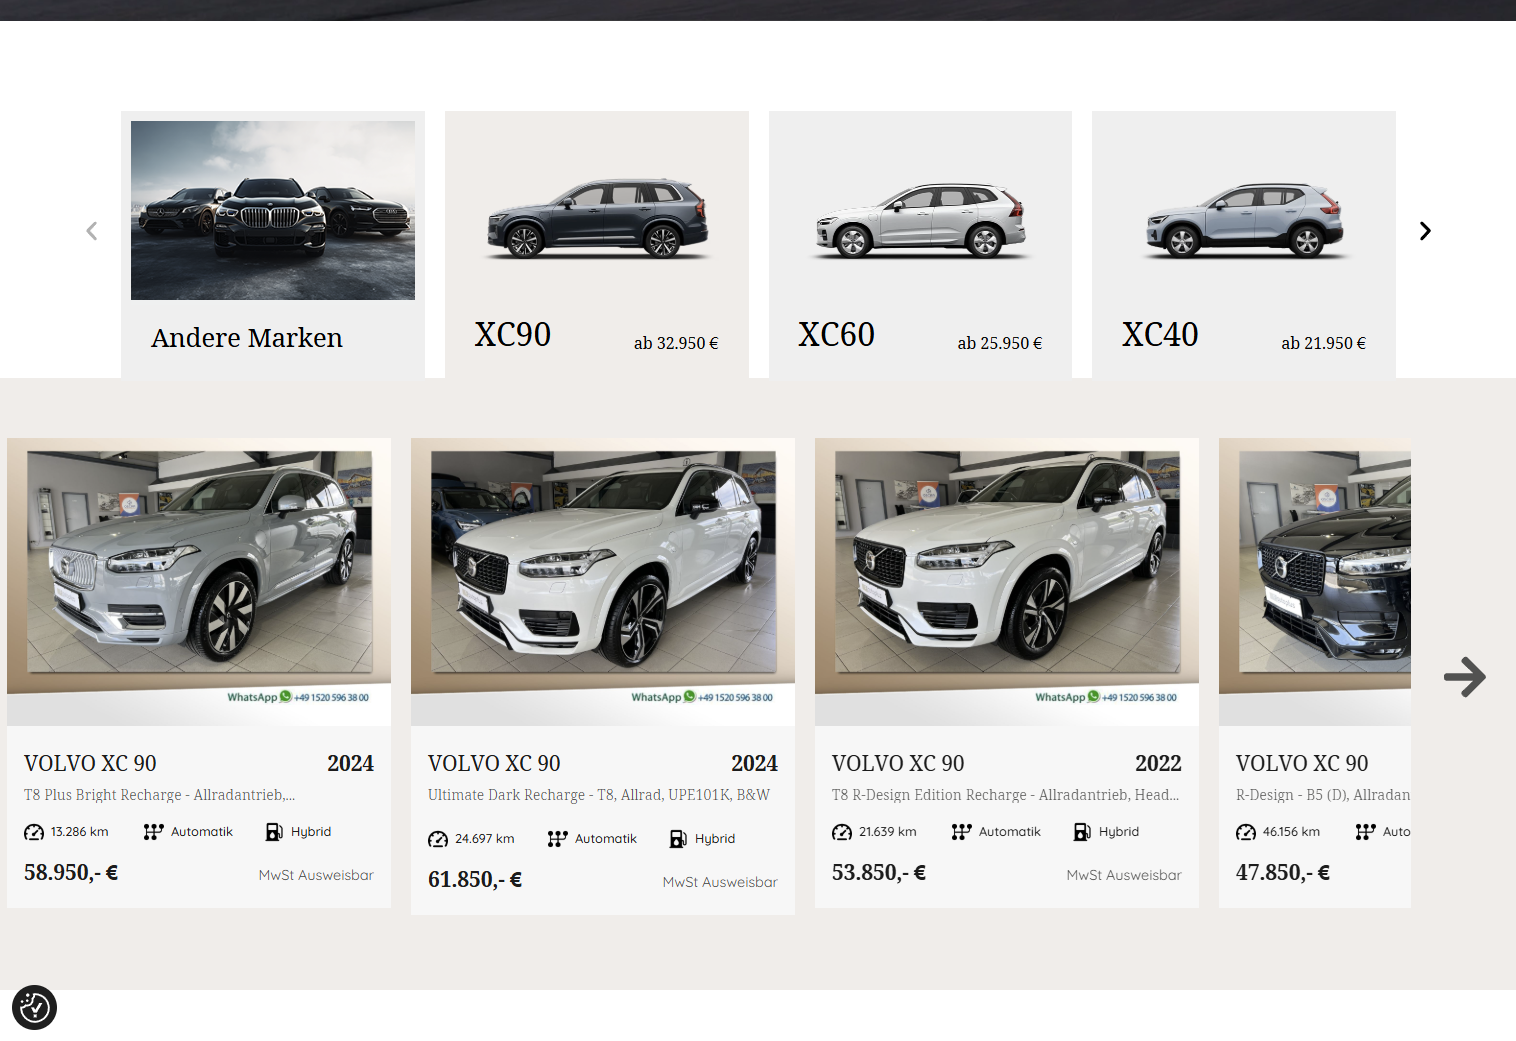Advance the vehicle listings with the large arrow

1464,677
